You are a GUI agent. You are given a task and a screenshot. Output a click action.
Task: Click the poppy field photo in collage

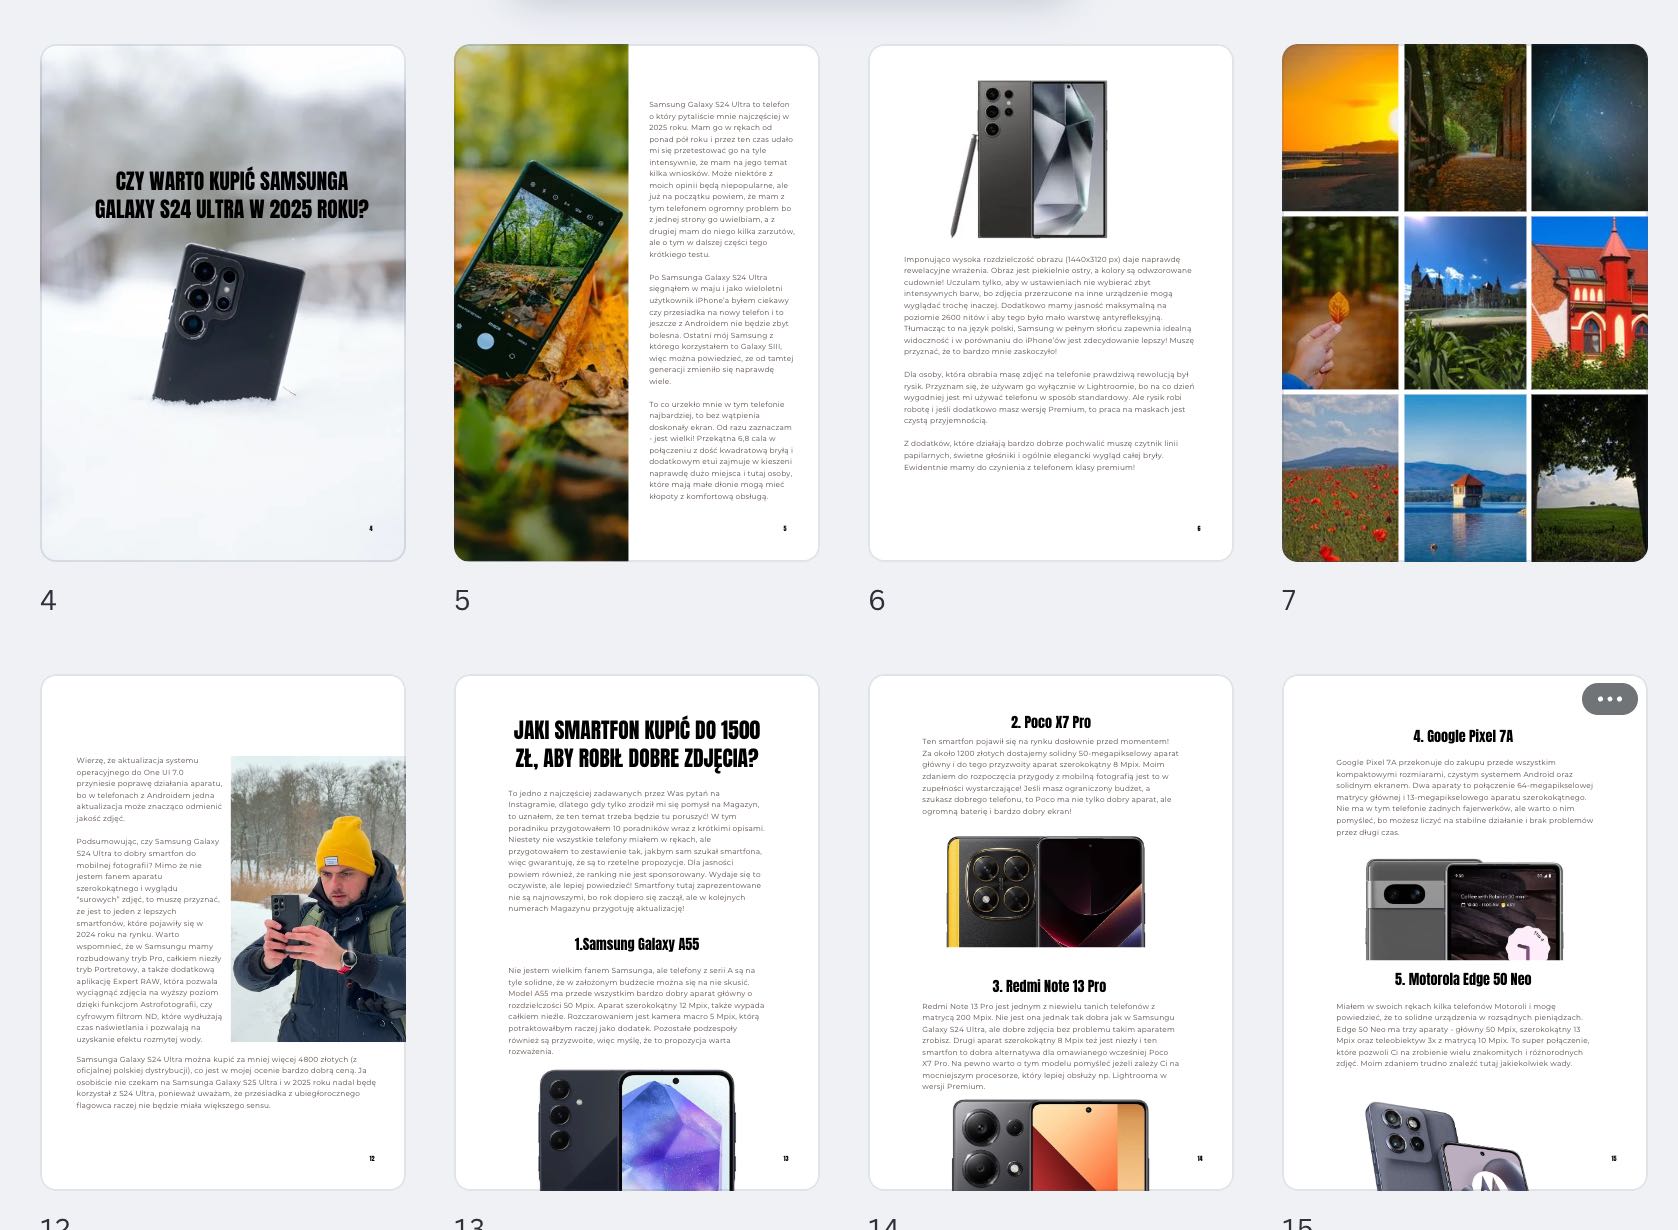(1340, 478)
